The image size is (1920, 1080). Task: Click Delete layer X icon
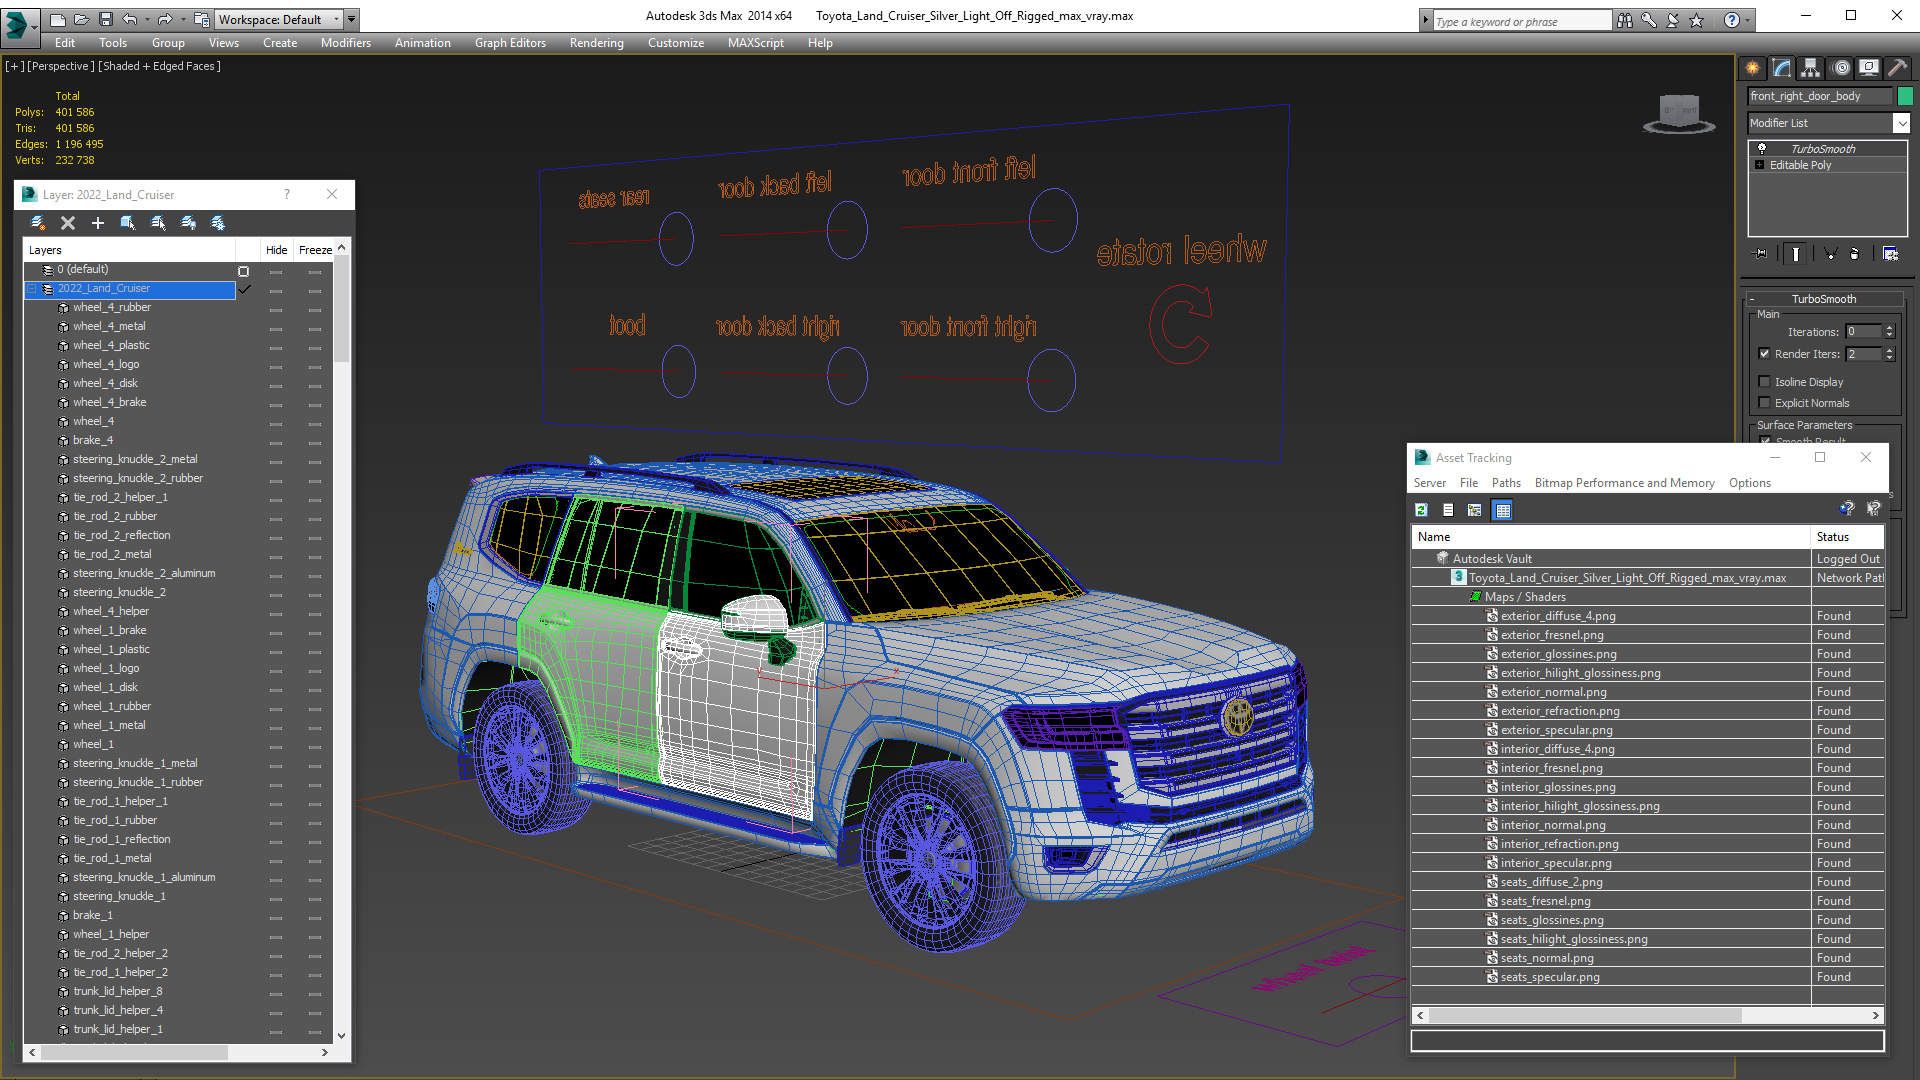[68, 223]
